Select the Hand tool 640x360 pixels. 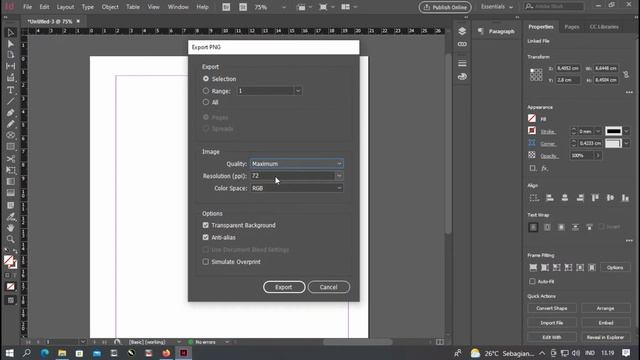(x=11, y=228)
